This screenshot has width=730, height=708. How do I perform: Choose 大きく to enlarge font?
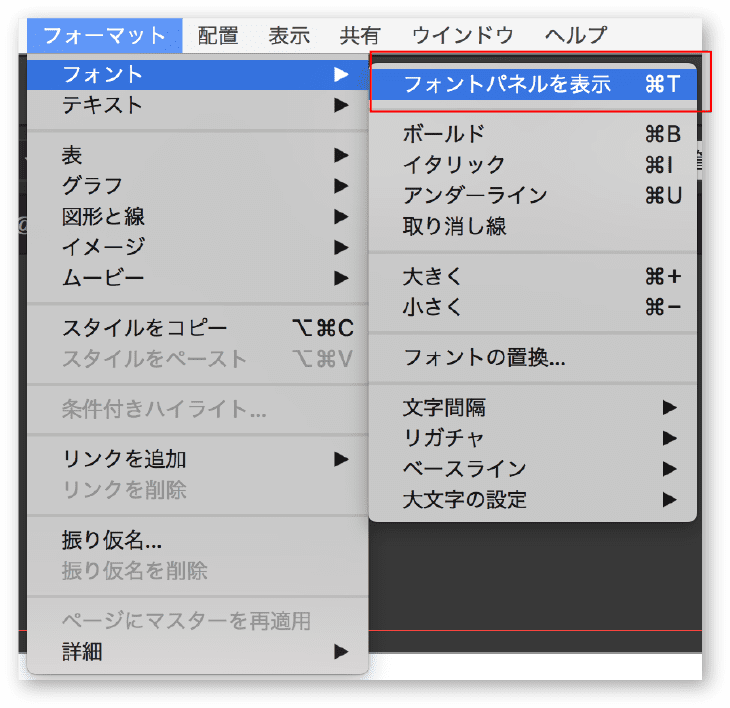pyautogui.click(x=533, y=276)
